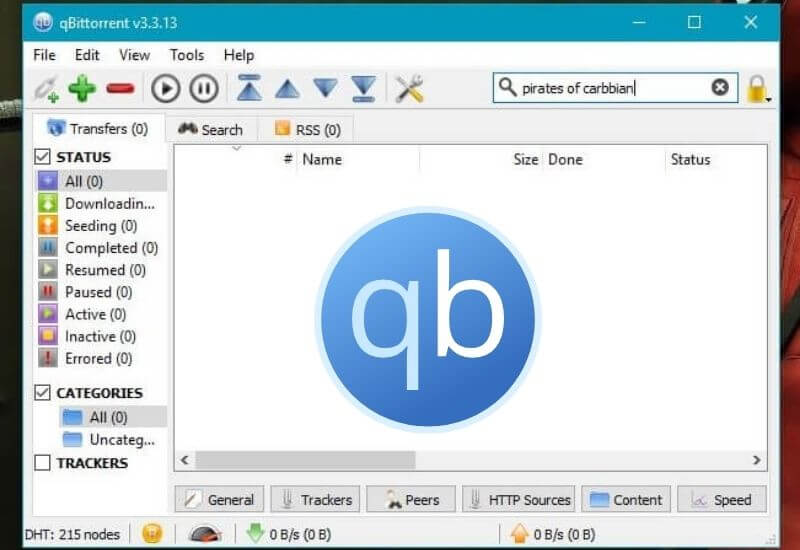Move torrent to top of queue
Screen dimensions: 800x550
pyautogui.click(x=249, y=89)
